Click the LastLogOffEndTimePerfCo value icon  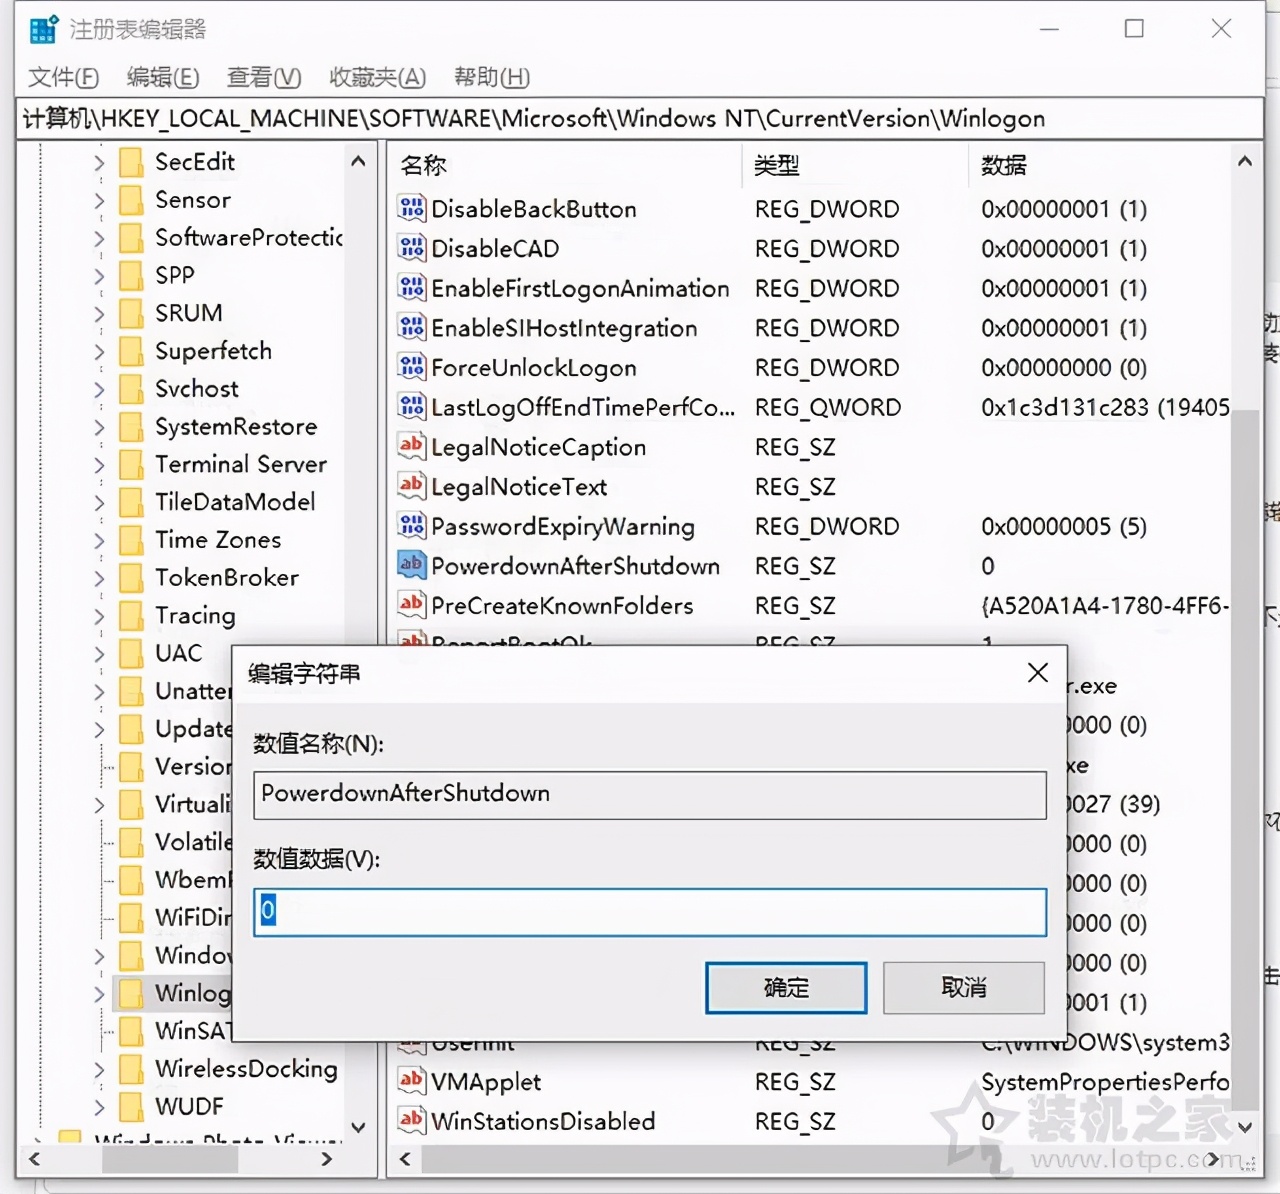(411, 407)
